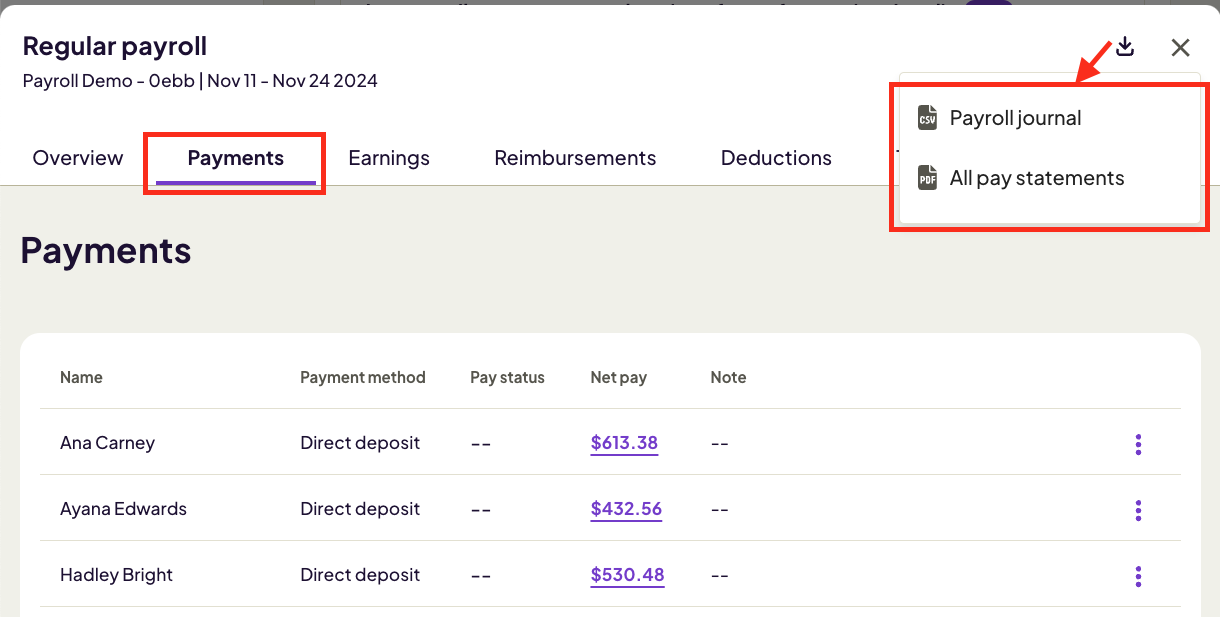Viewport: 1220px width, 617px height.
Task: Click the download export icon
Action: 1124,47
